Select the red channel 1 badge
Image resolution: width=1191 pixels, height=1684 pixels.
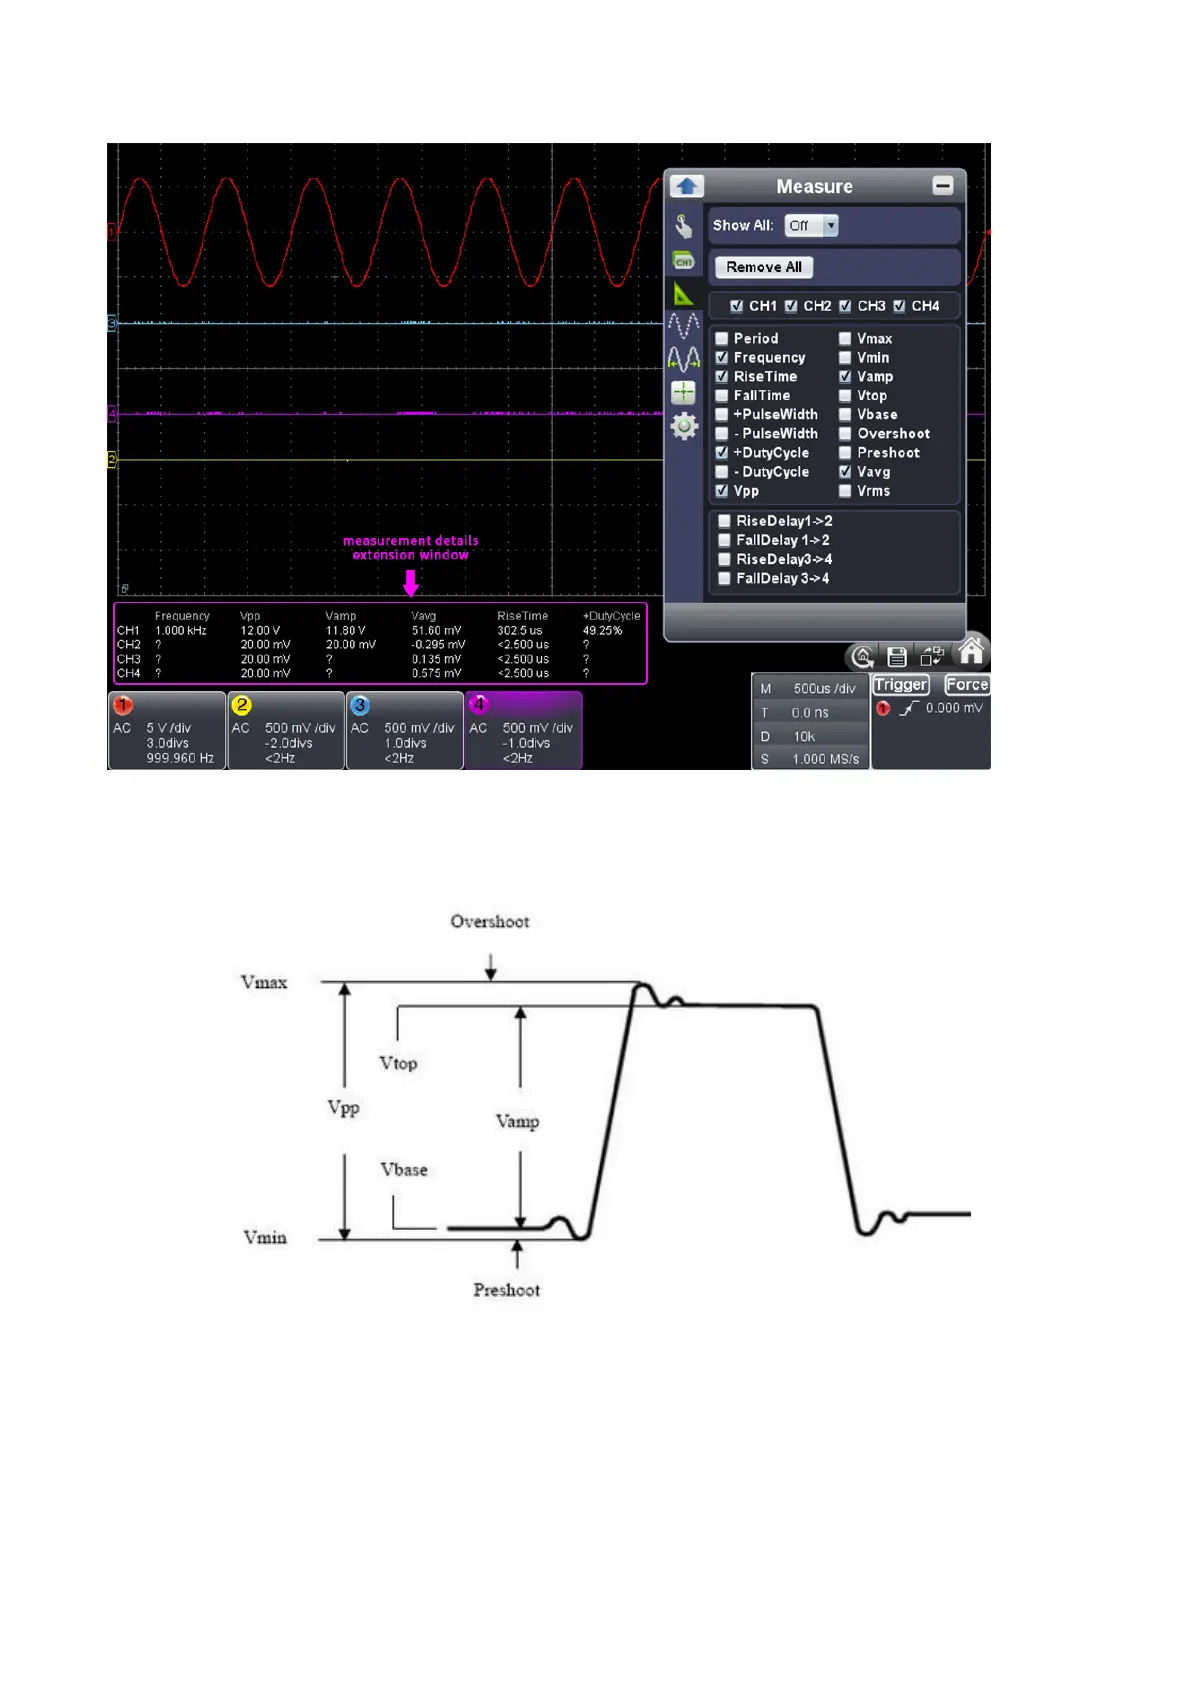tap(123, 705)
